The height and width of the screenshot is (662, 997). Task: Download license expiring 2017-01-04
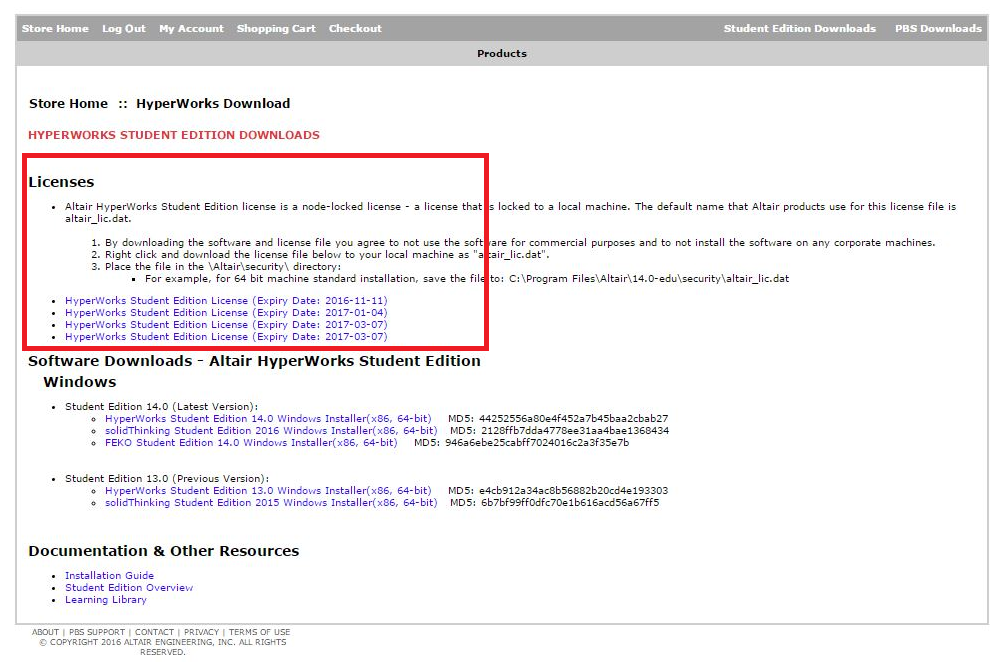(226, 313)
